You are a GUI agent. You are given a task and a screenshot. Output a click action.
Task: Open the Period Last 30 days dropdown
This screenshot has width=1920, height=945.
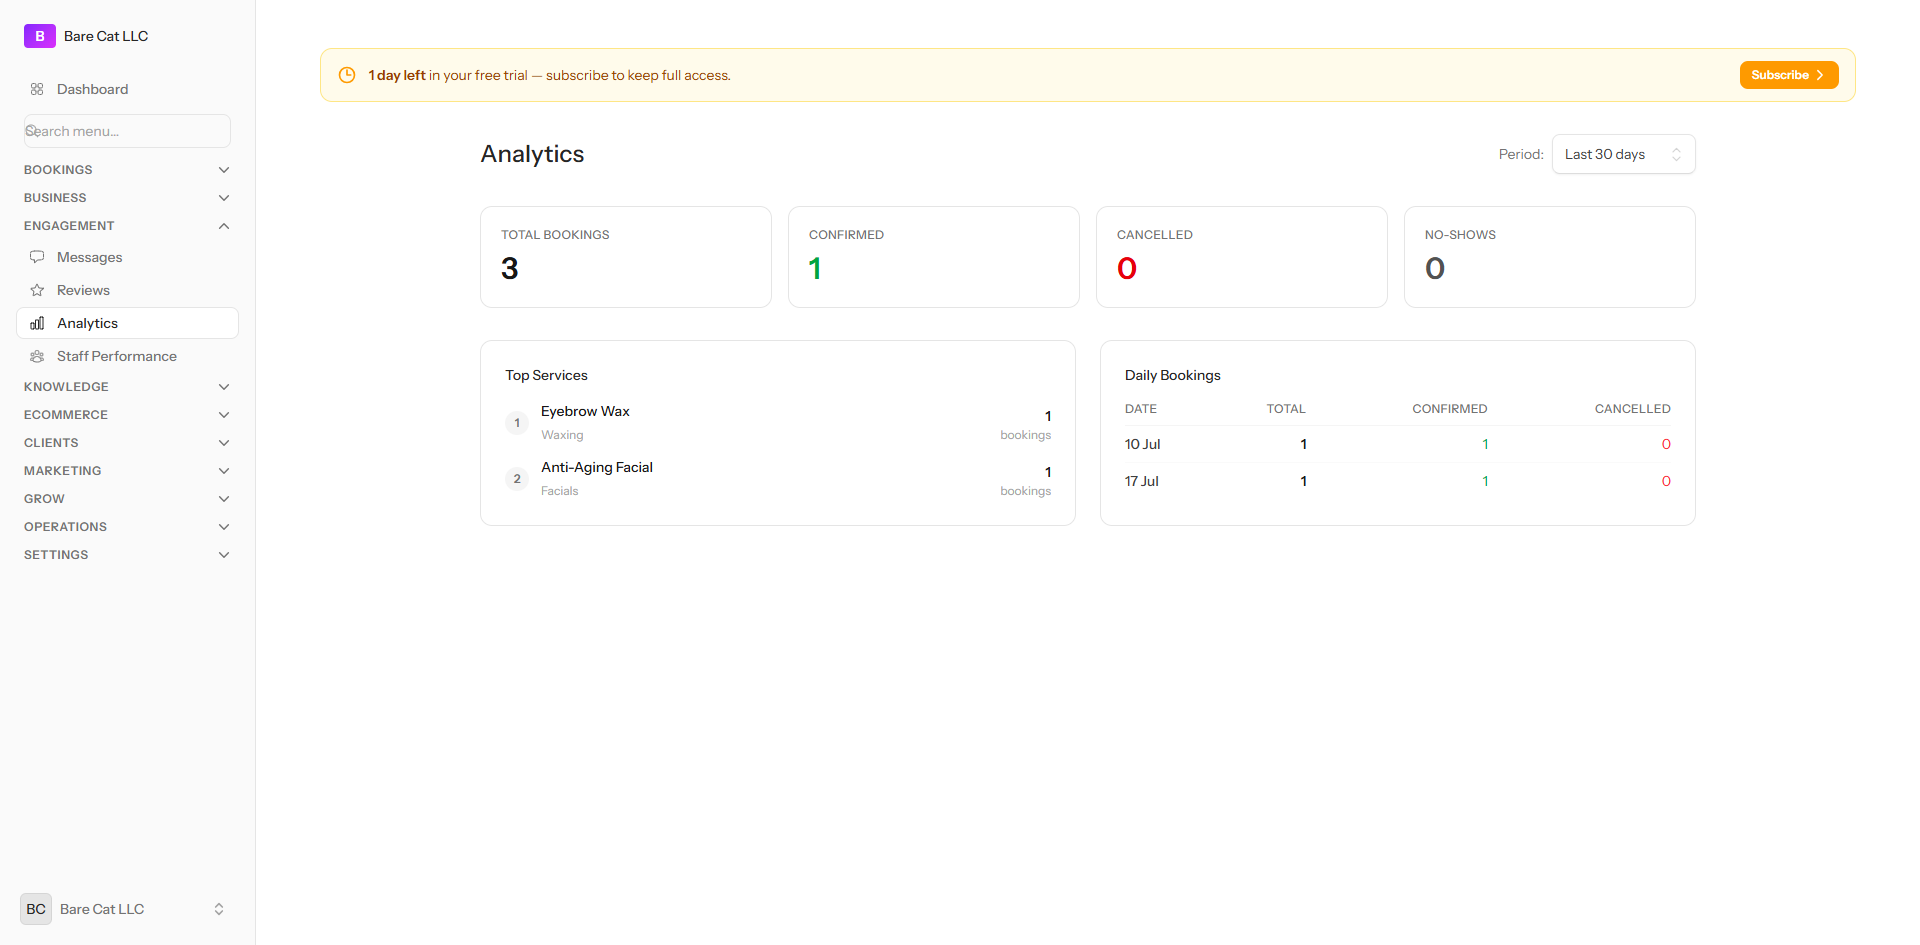pyautogui.click(x=1623, y=154)
